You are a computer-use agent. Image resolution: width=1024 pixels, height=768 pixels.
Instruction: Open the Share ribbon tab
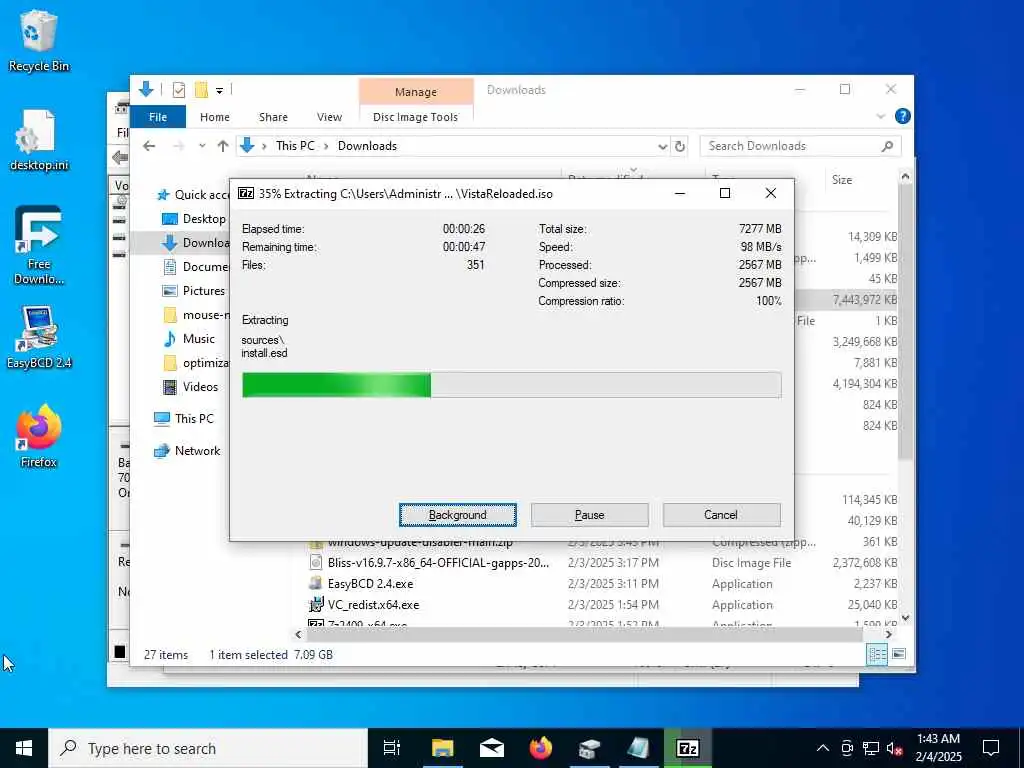[273, 117]
